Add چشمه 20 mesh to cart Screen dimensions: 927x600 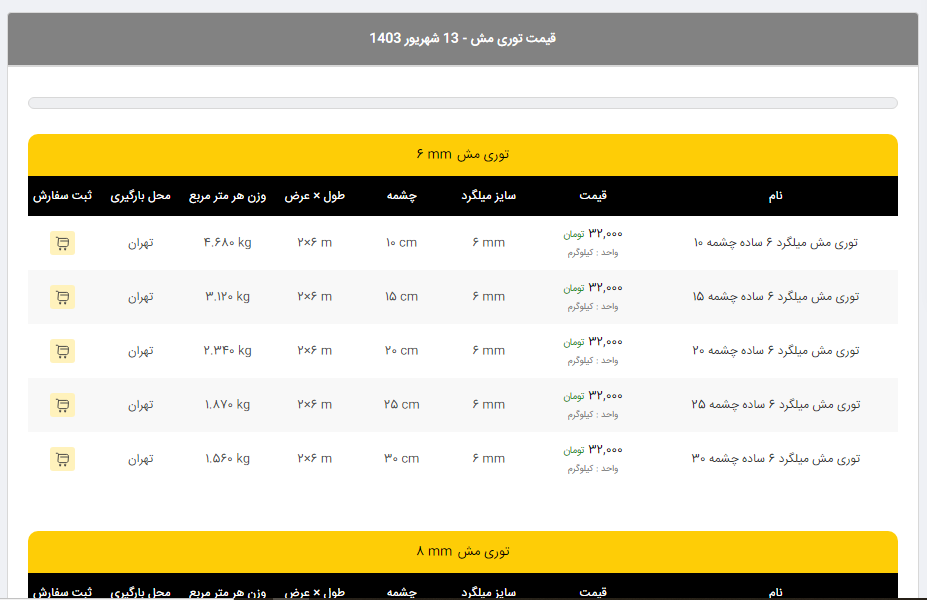pos(62,351)
